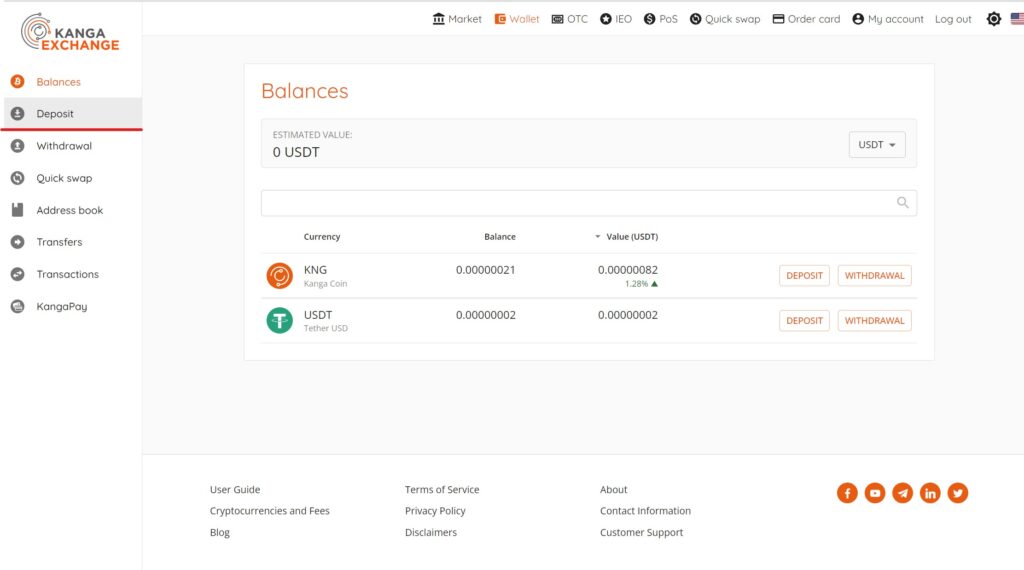Open Terms of Service footer link

point(441,489)
